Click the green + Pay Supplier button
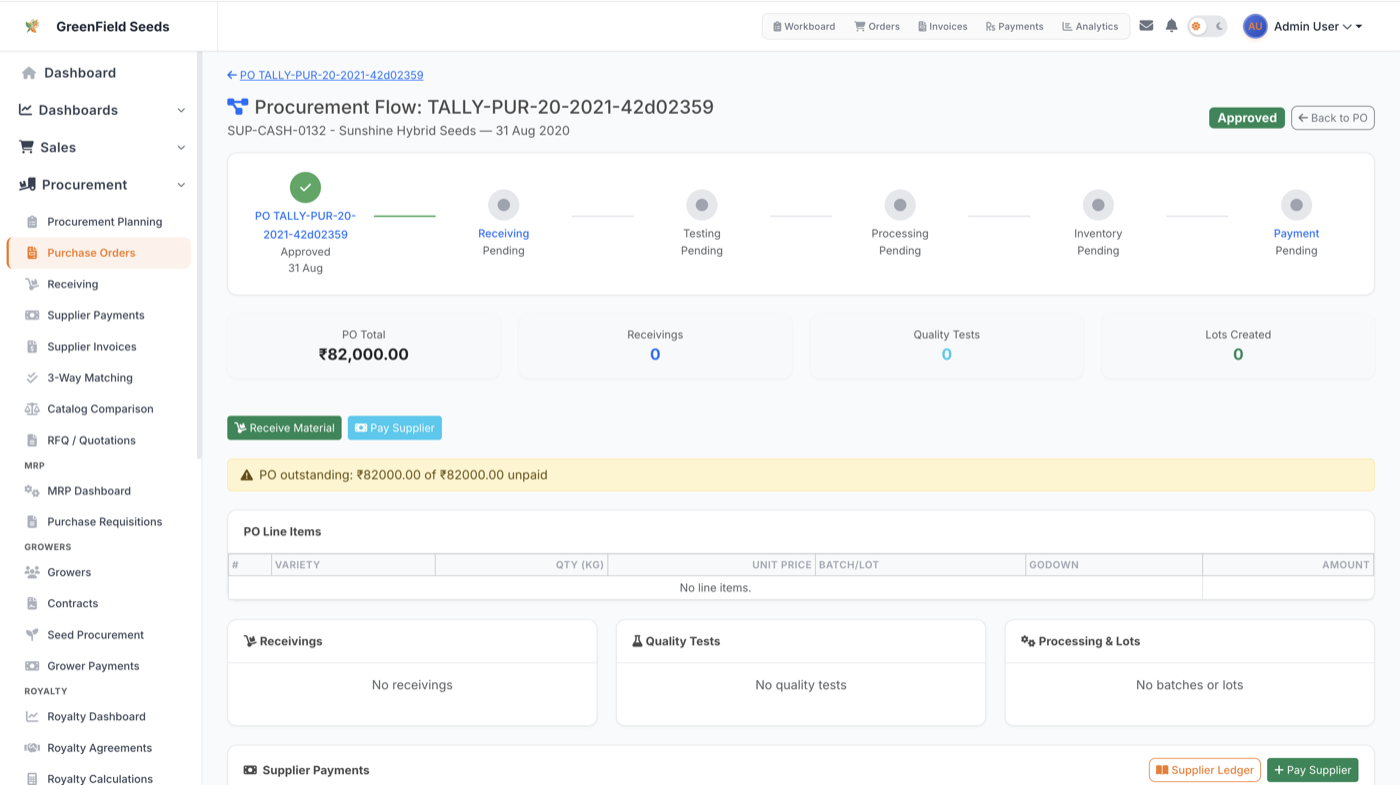The height and width of the screenshot is (785, 1400). pos(1312,770)
